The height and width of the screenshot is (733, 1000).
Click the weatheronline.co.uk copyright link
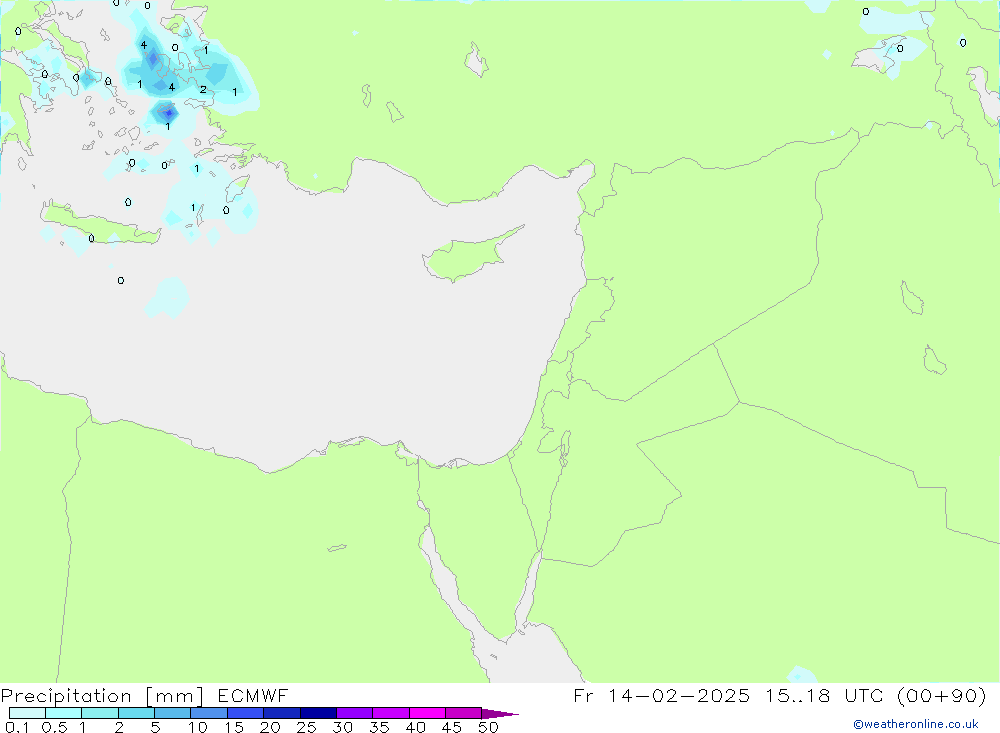coord(916,724)
